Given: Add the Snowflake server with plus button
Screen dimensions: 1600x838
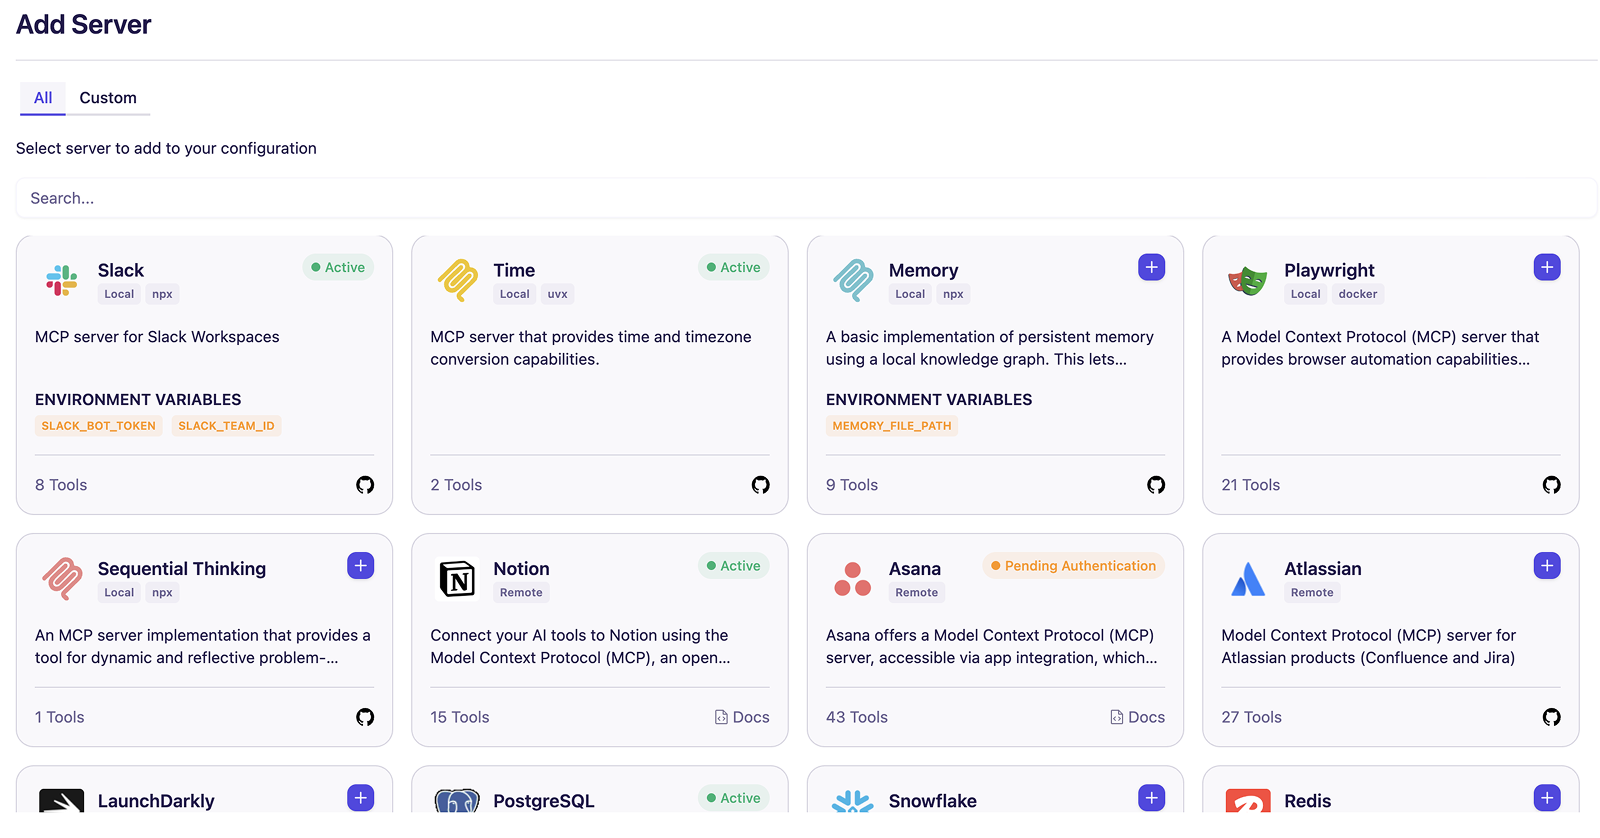Looking at the screenshot, I should click(x=1152, y=798).
